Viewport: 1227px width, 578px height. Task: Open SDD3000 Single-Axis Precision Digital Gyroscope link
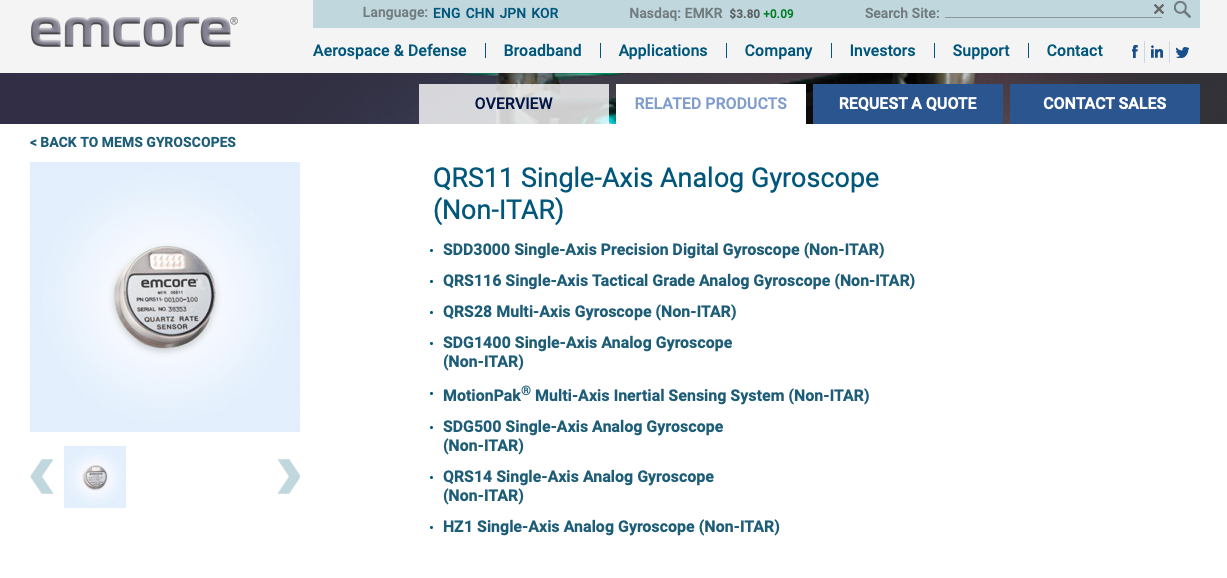(664, 250)
